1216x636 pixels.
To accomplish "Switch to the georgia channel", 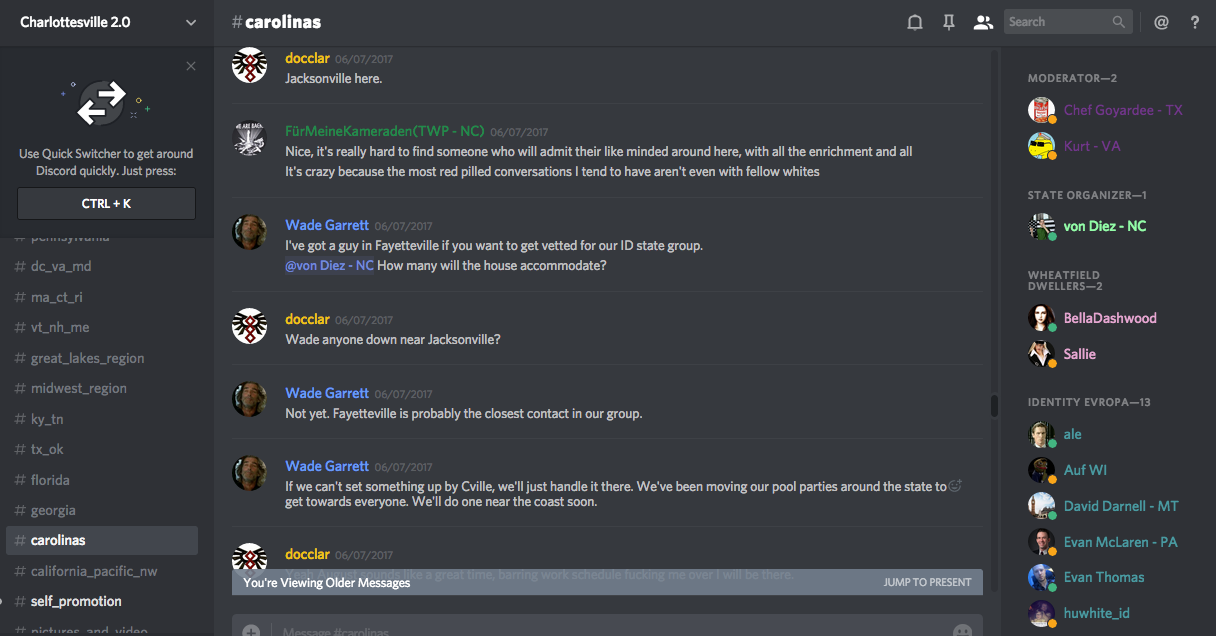I will pos(53,510).
